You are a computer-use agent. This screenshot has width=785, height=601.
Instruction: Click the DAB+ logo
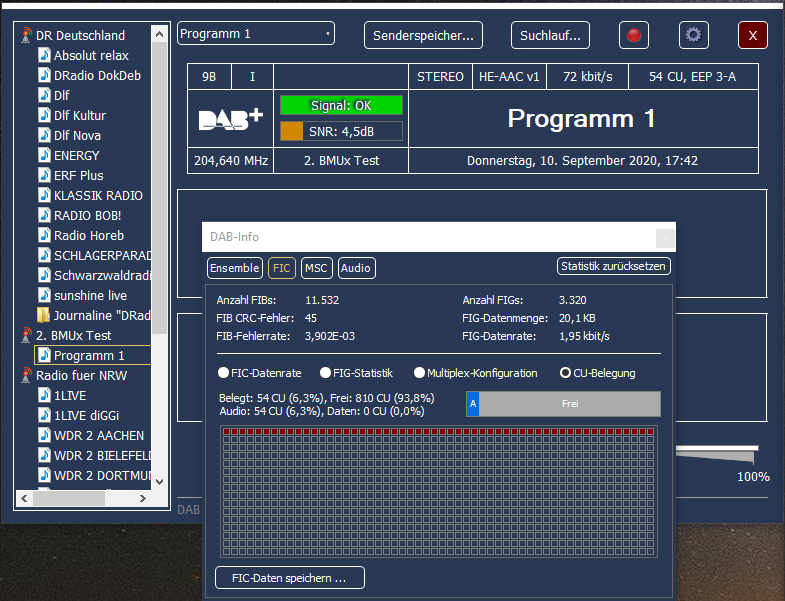pyautogui.click(x=231, y=119)
